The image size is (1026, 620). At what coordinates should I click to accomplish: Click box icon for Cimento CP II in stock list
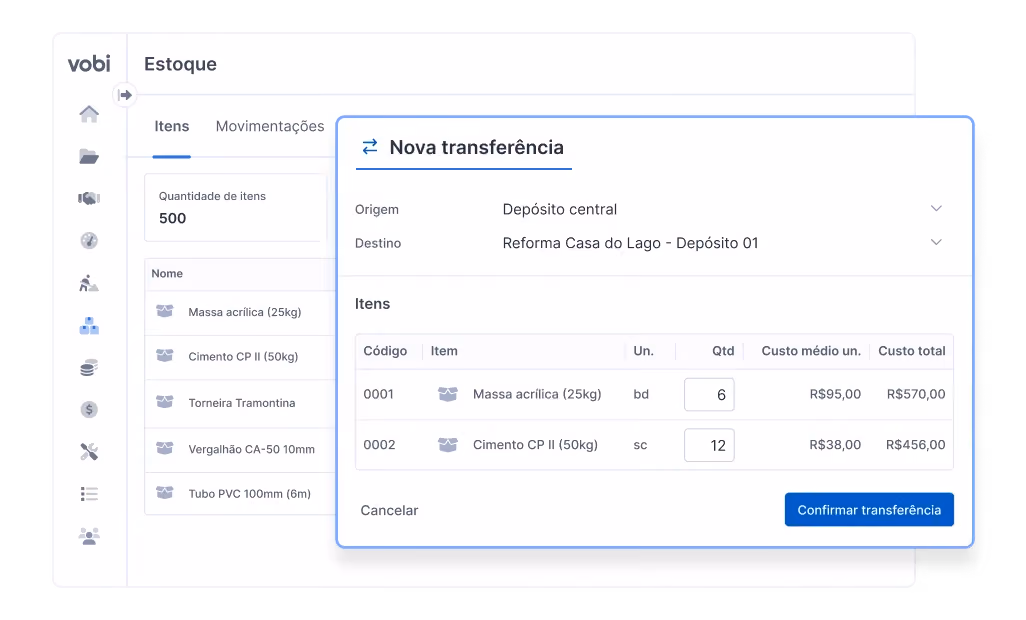165,355
